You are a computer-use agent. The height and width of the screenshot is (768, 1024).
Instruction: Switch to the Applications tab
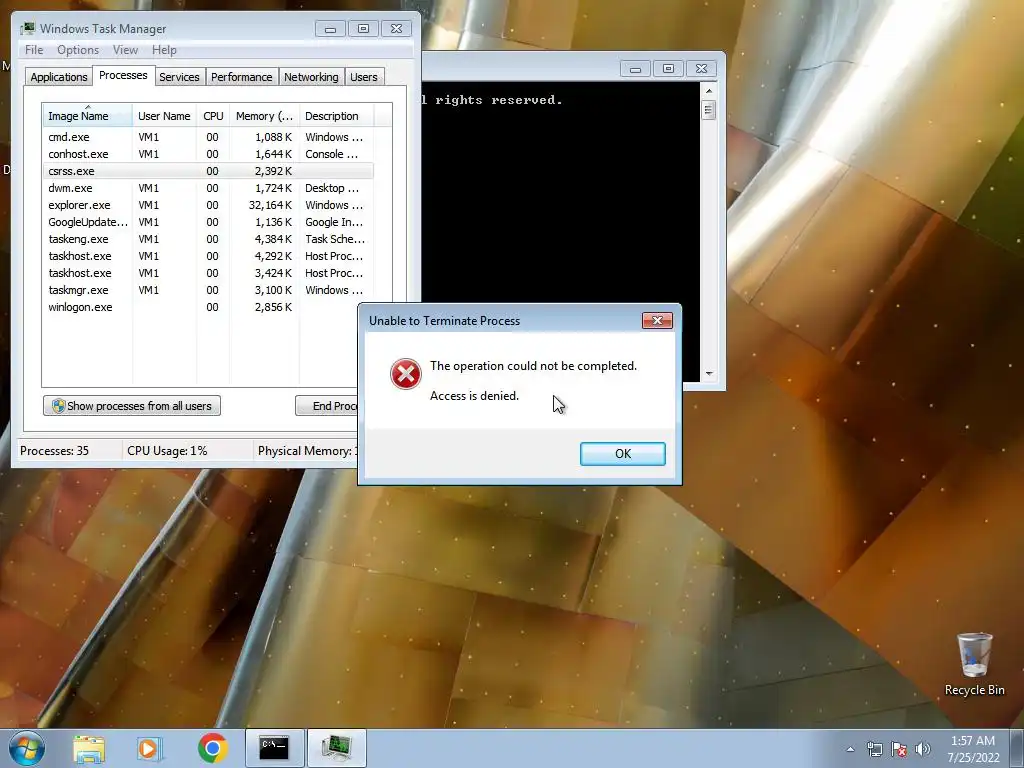coord(59,76)
